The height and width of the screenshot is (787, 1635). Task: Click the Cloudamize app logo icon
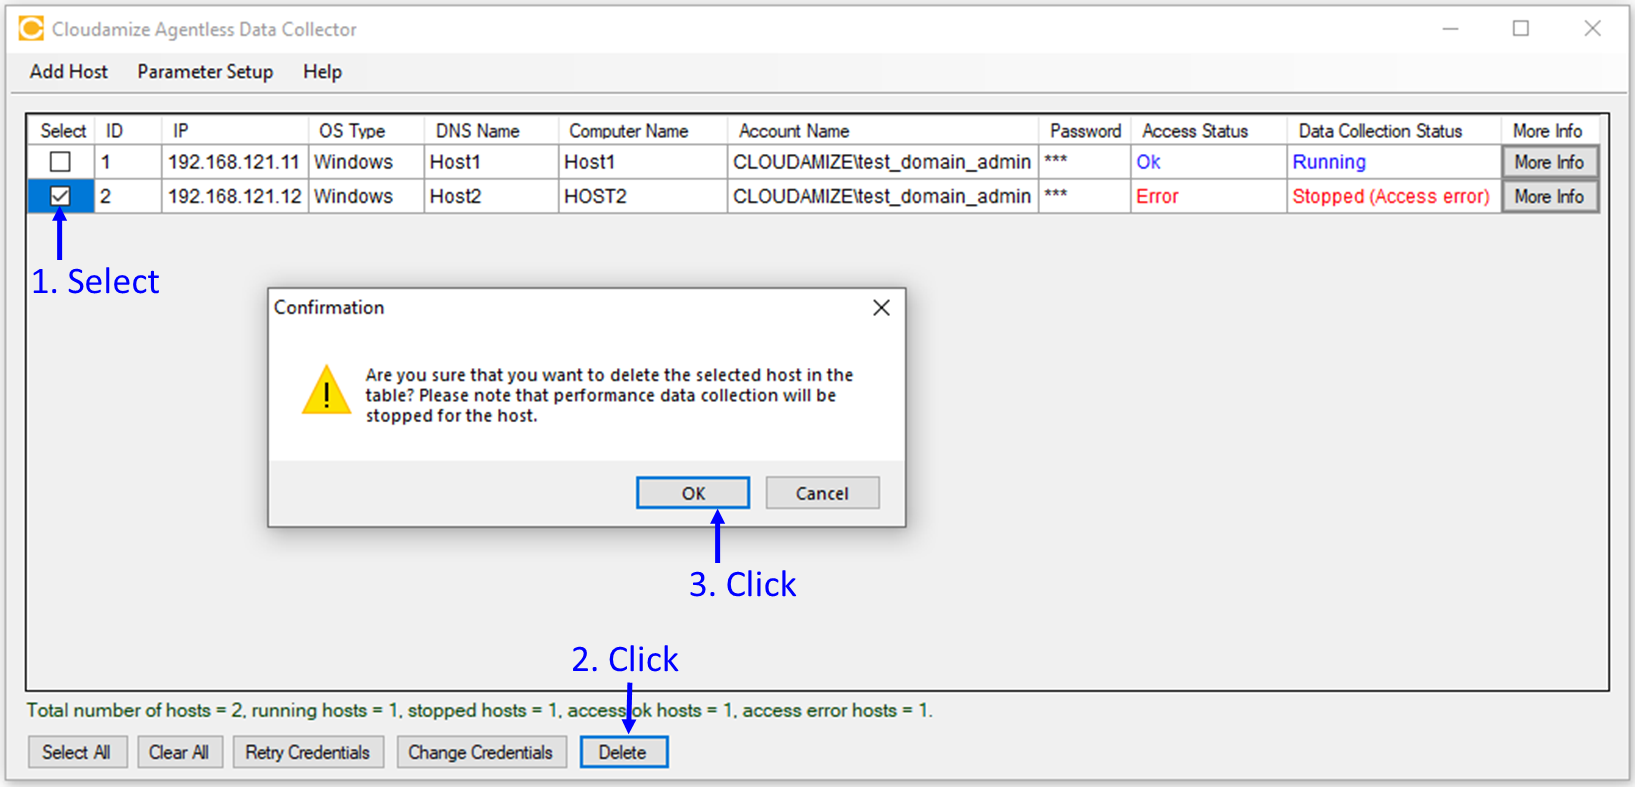[31, 29]
